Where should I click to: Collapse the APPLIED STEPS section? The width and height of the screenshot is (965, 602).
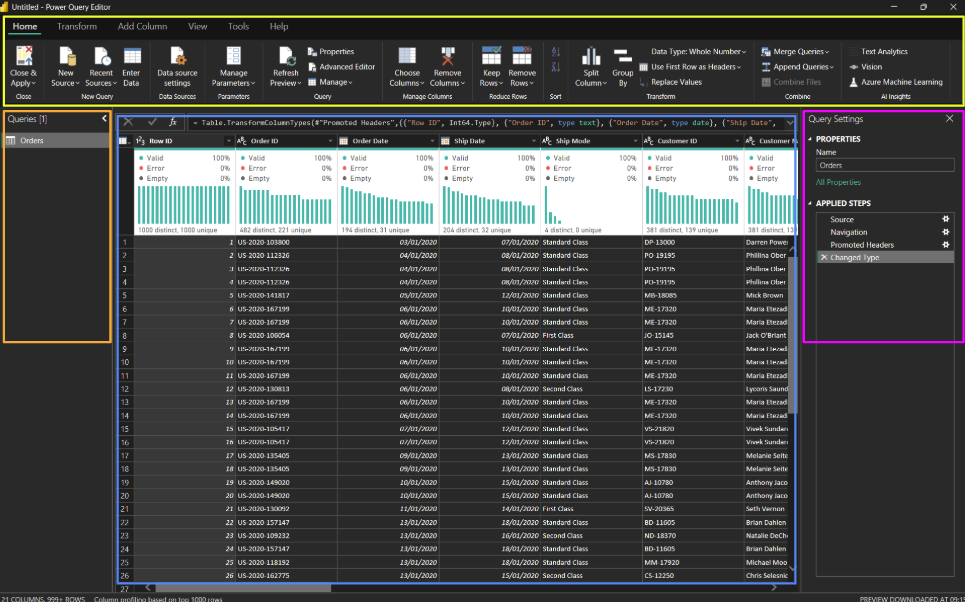coord(811,203)
